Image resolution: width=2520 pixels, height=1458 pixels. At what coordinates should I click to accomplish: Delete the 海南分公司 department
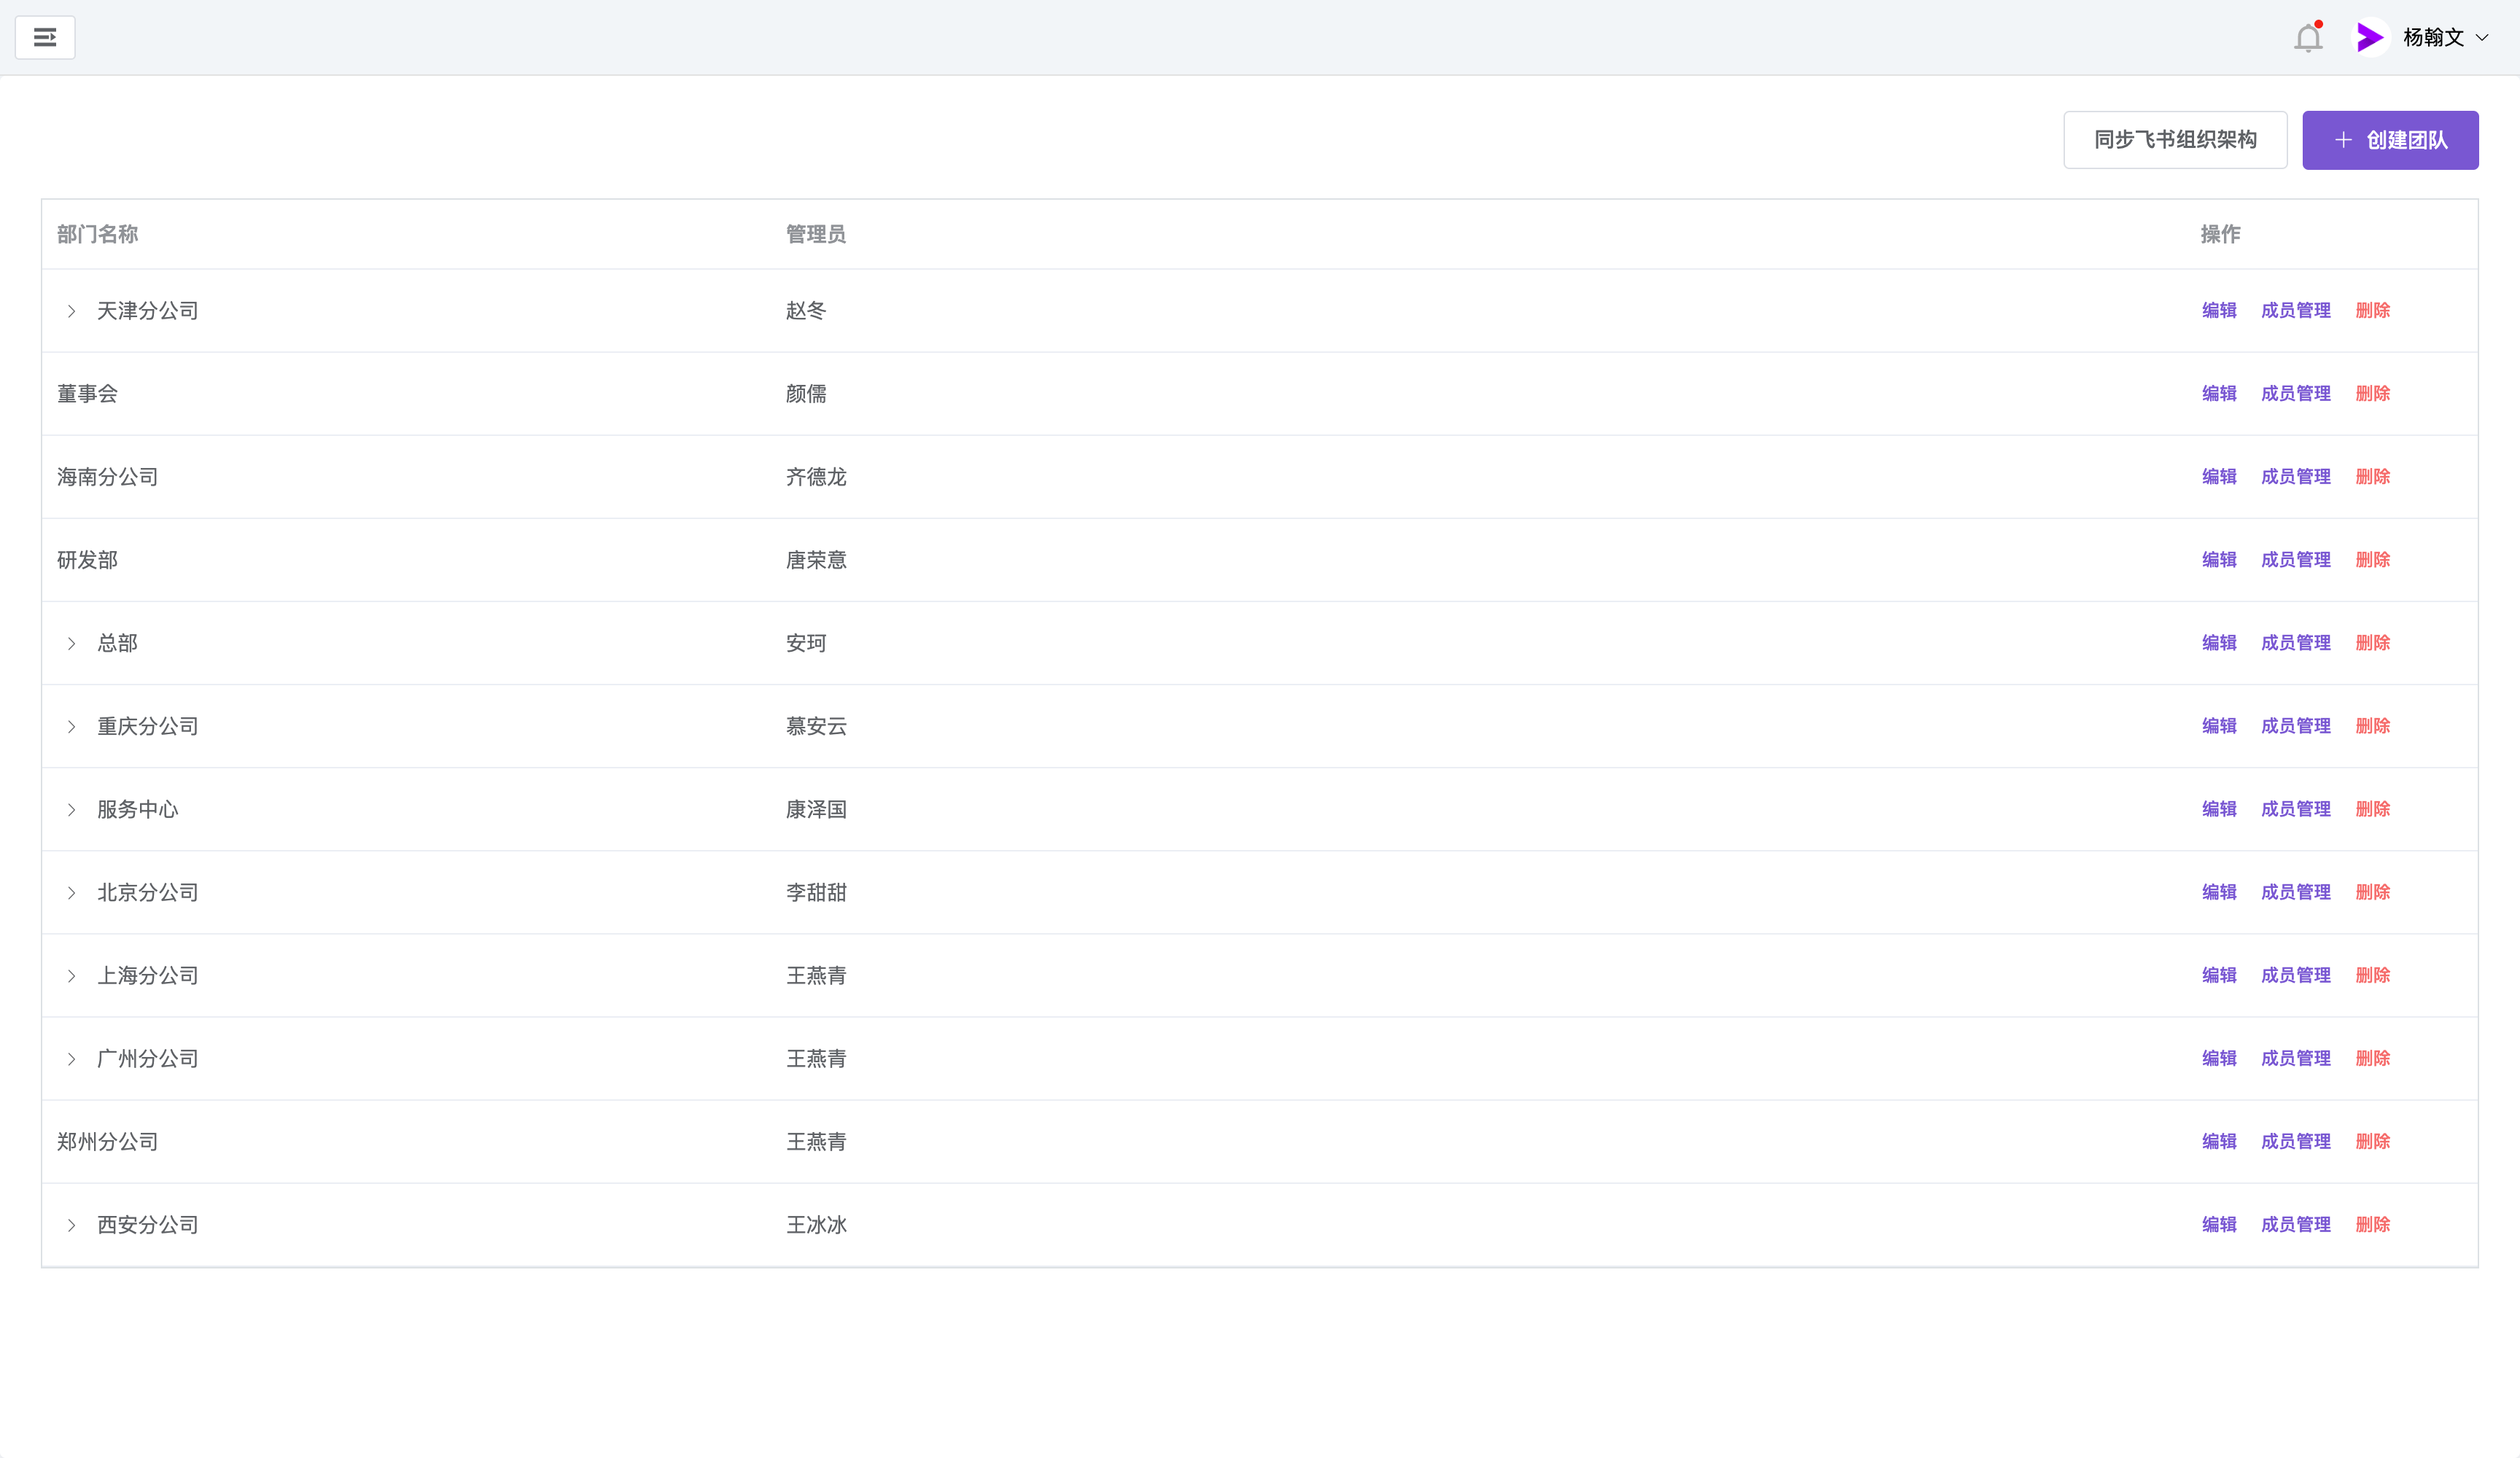click(2372, 476)
